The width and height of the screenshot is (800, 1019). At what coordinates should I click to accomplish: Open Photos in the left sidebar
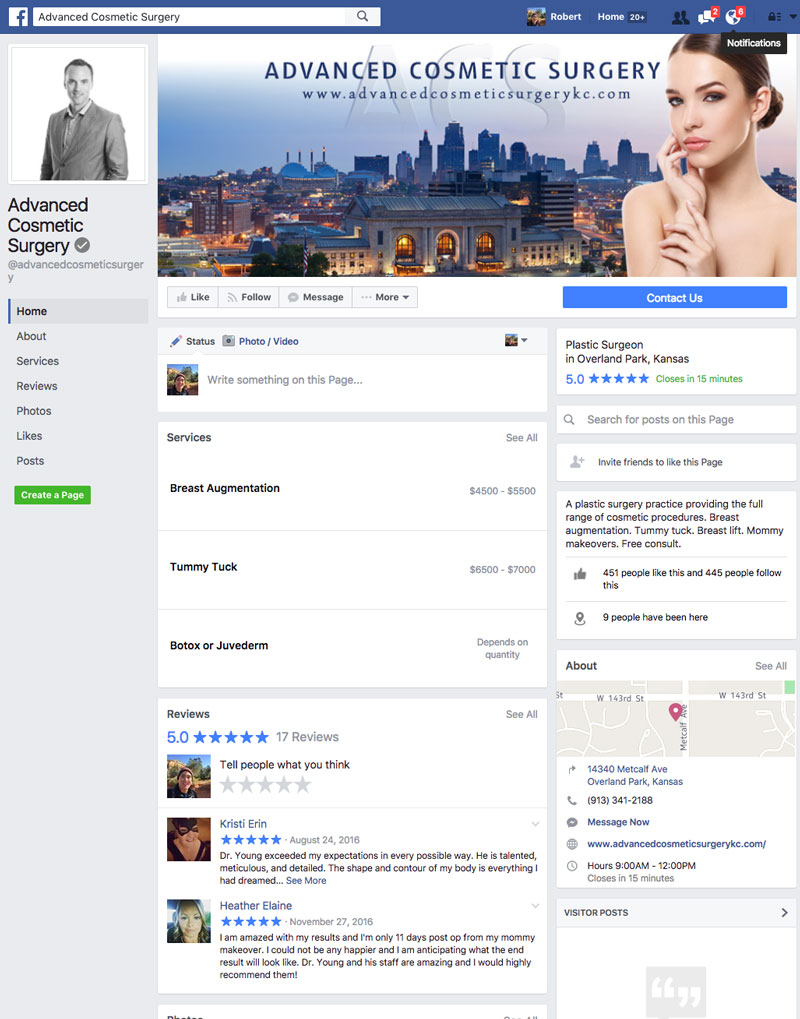[34, 411]
